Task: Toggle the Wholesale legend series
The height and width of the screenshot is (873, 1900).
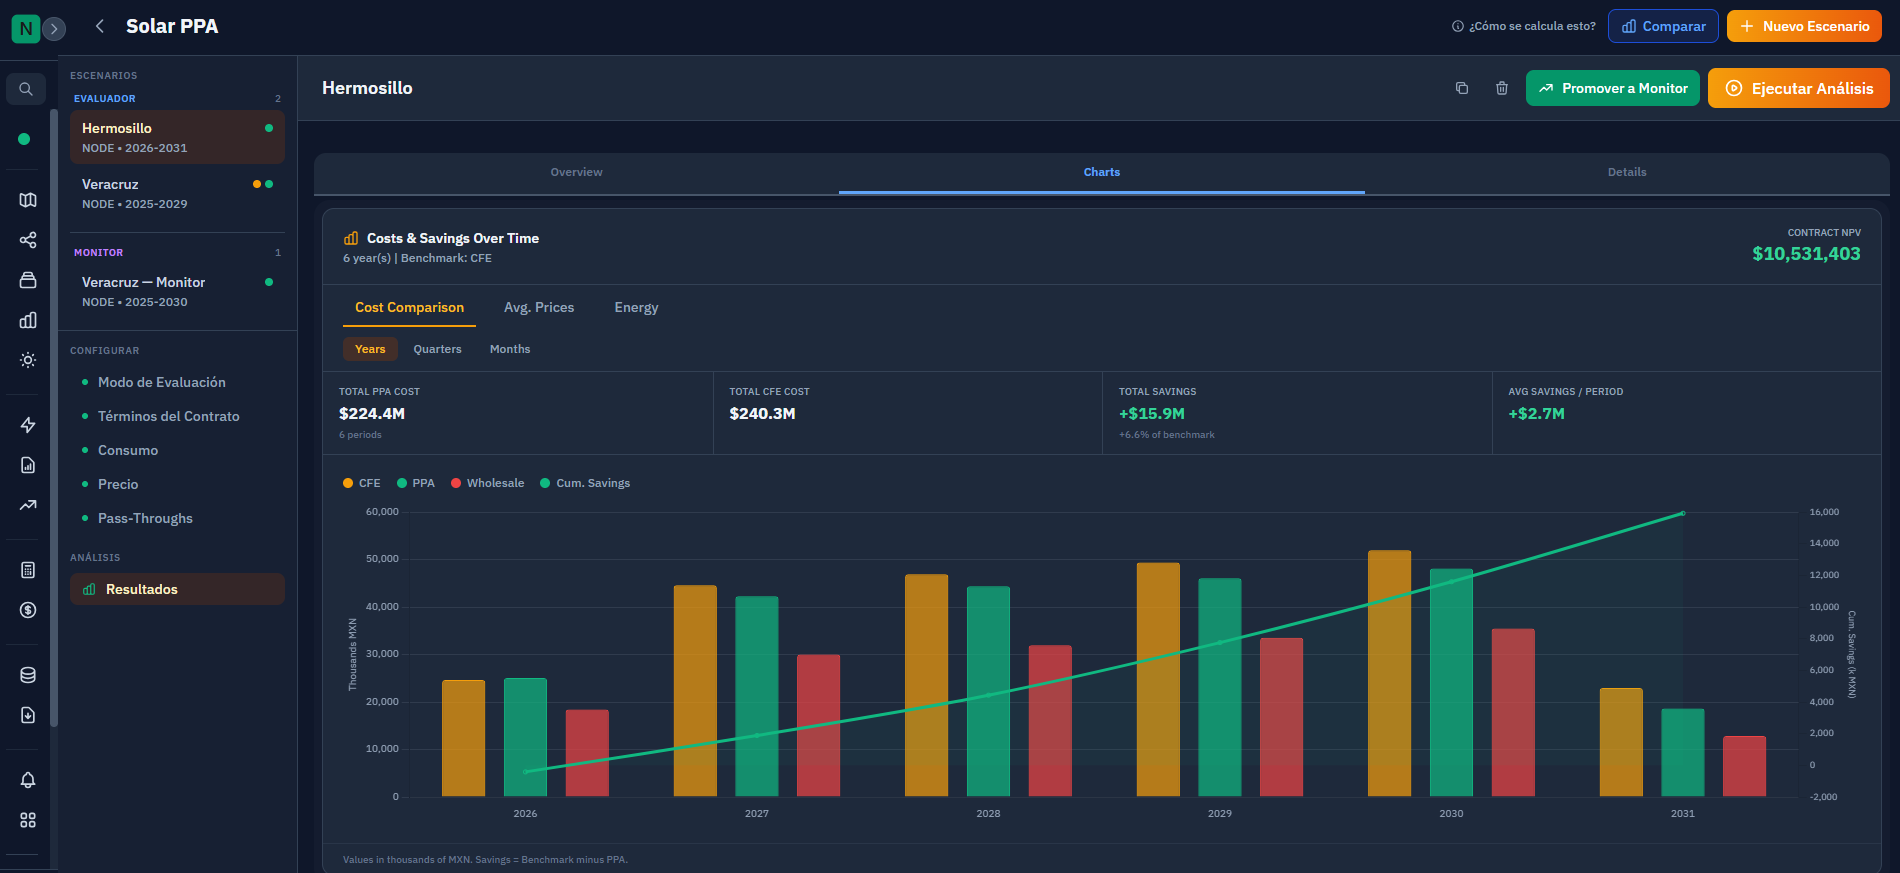Action: pos(487,483)
